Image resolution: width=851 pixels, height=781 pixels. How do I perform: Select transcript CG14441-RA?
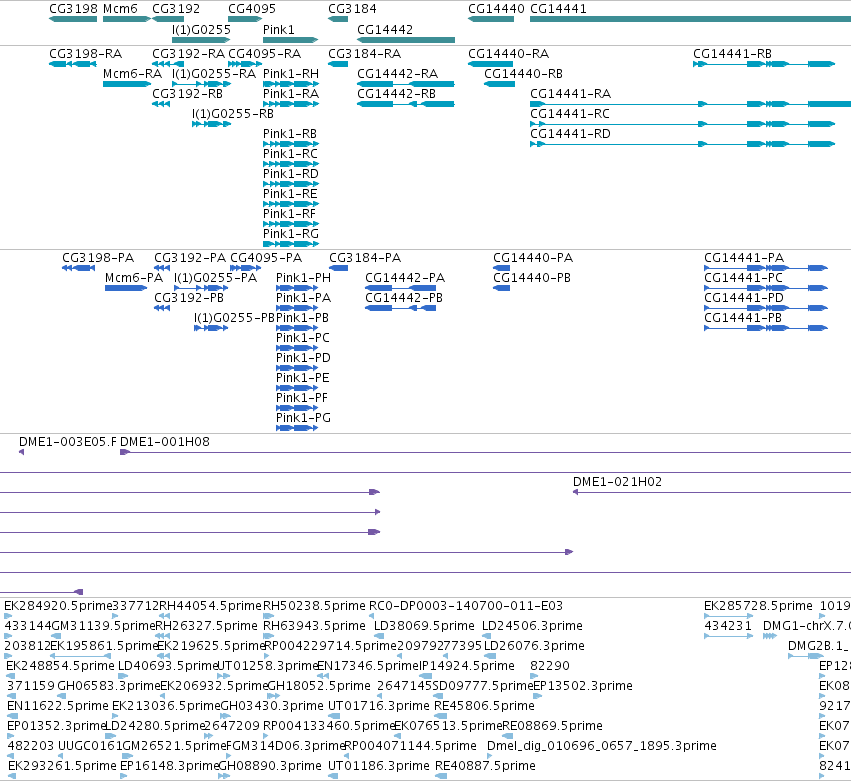coord(570,93)
